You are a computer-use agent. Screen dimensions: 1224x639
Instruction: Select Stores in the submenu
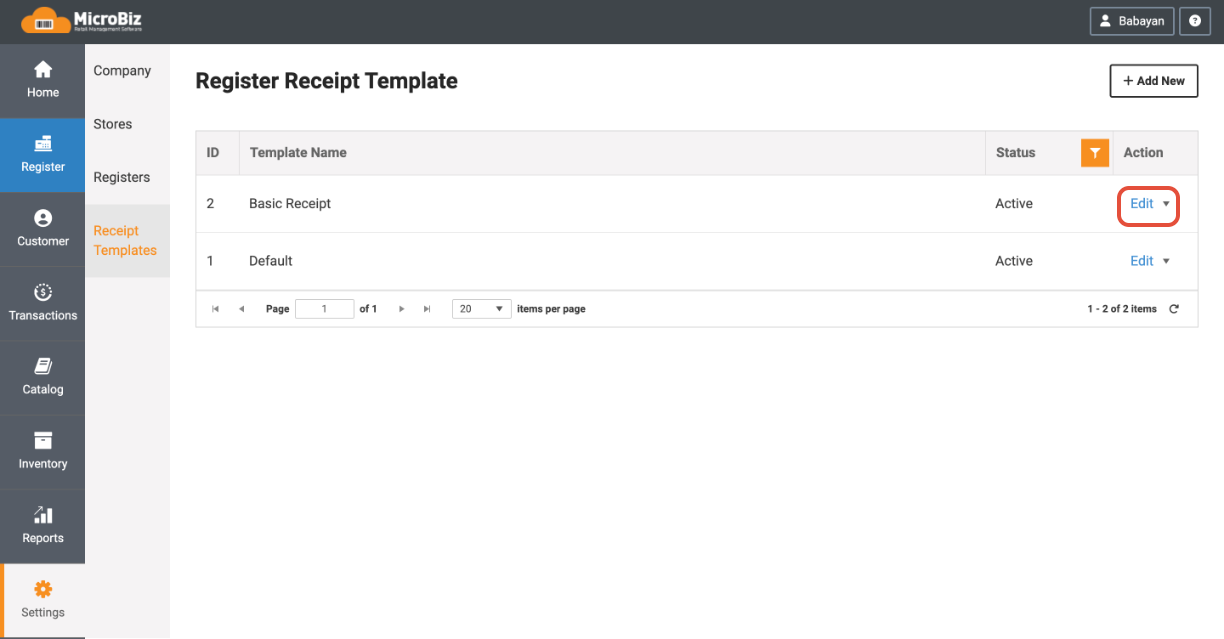pyautogui.click(x=113, y=124)
